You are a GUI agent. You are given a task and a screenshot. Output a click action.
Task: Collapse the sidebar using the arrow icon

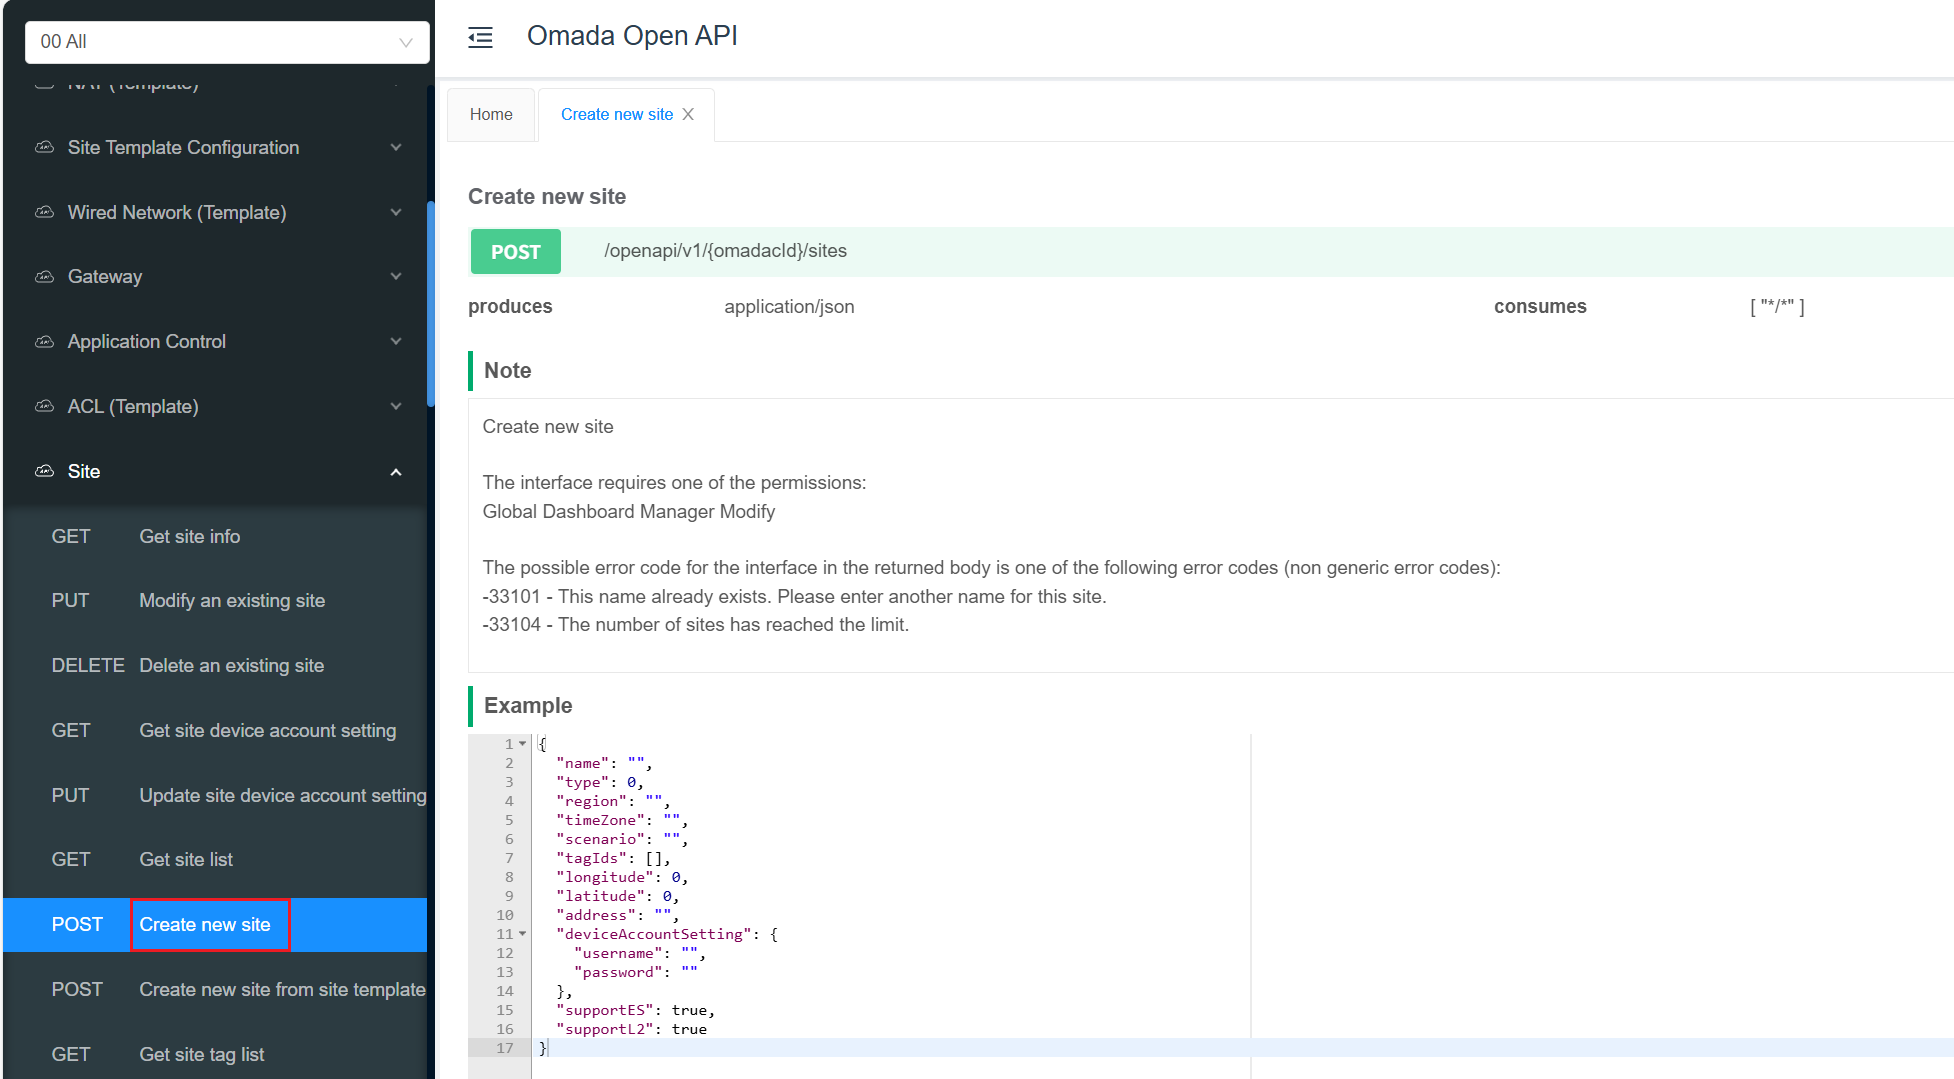[480, 36]
